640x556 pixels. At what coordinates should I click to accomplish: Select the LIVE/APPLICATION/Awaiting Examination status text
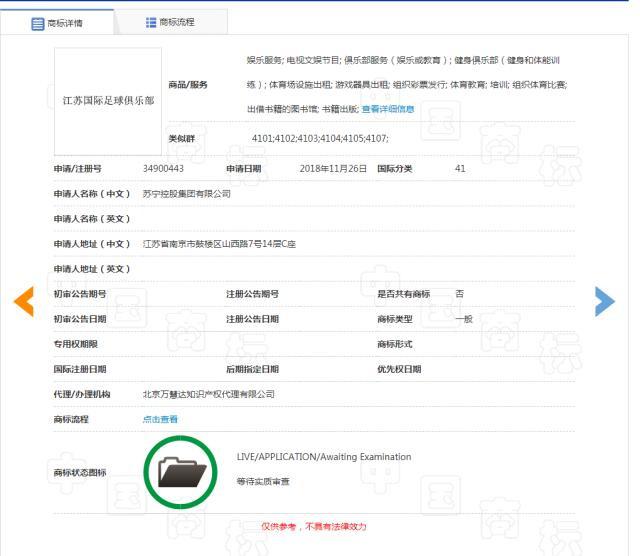pyautogui.click(x=324, y=457)
